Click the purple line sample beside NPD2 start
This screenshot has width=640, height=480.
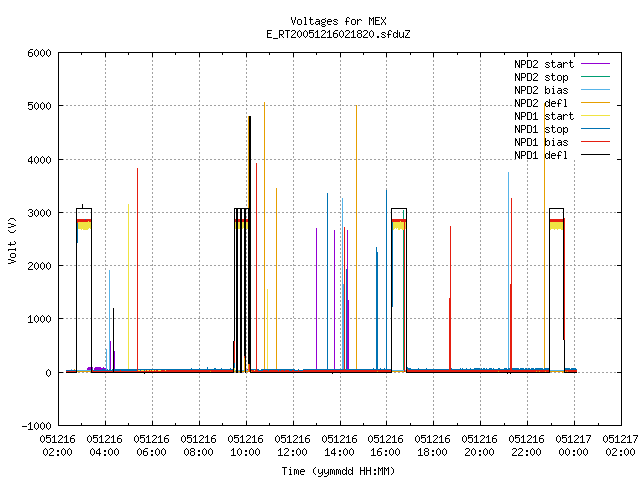596,64
